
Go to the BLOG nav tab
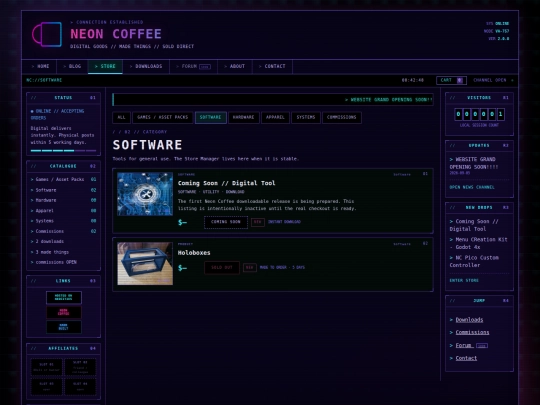coord(72,66)
